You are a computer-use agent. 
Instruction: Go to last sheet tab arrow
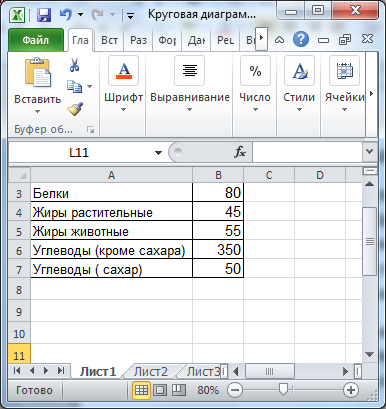pos(61,371)
